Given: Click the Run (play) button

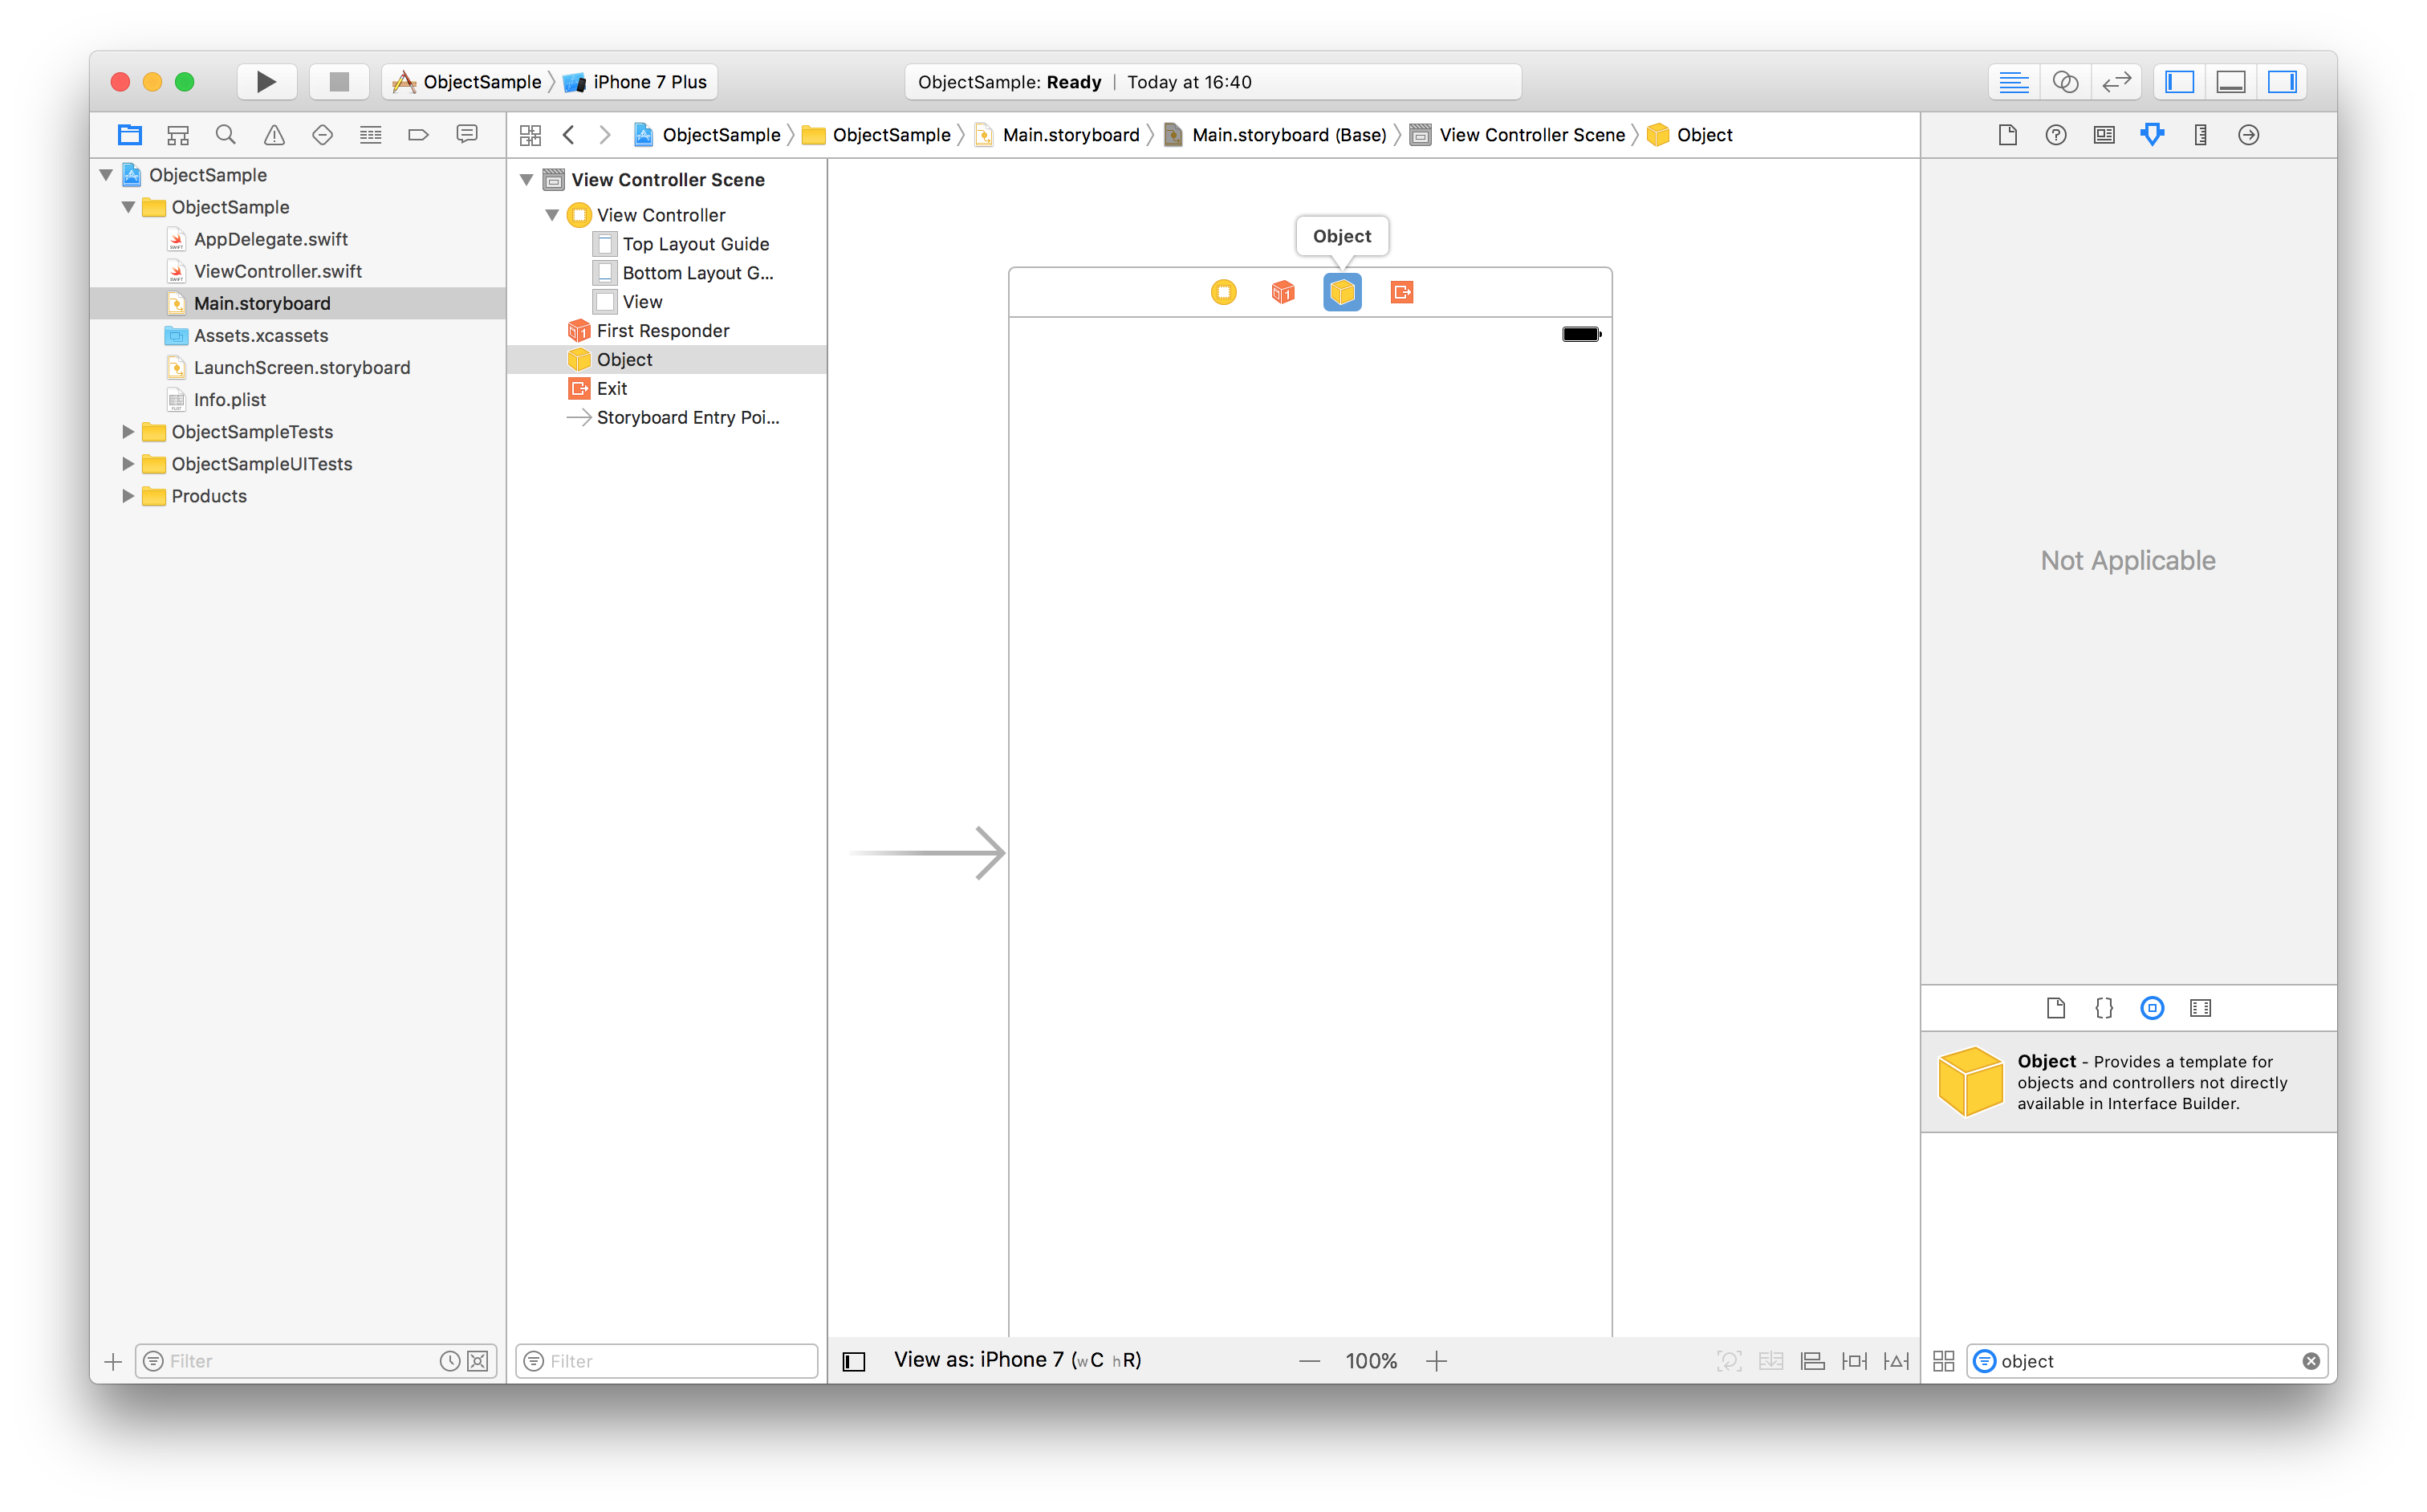Looking at the screenshot, I should (266, 82).
